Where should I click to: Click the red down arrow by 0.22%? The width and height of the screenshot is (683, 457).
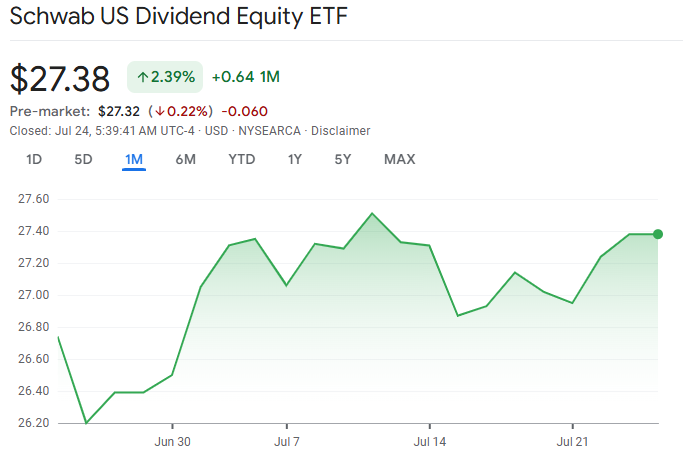[159, 112]
